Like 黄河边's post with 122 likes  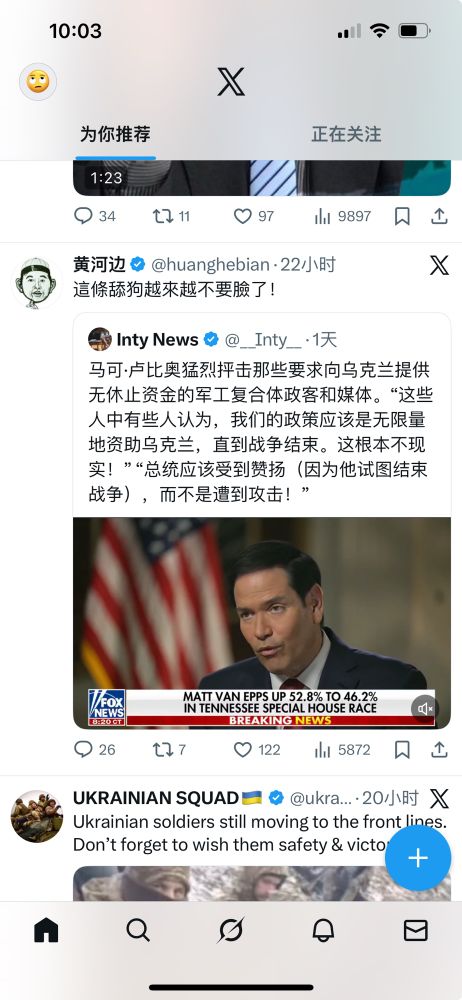256,749
